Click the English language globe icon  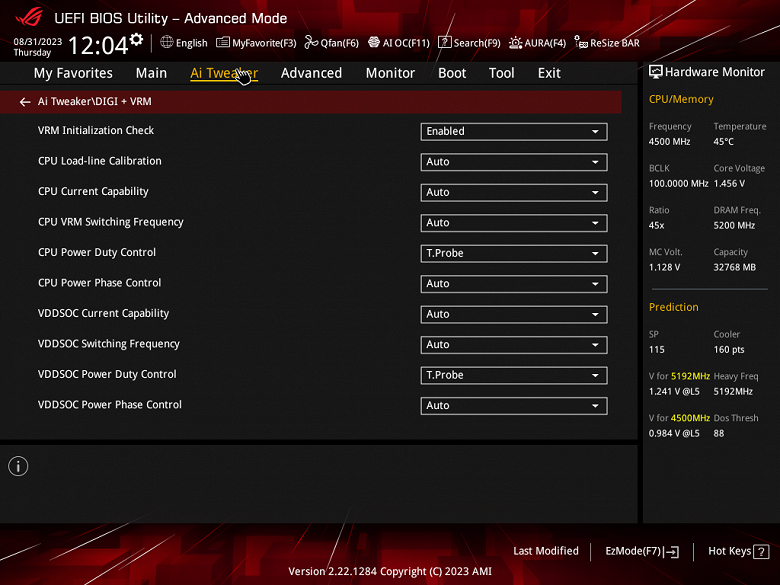tap(167, 42)
